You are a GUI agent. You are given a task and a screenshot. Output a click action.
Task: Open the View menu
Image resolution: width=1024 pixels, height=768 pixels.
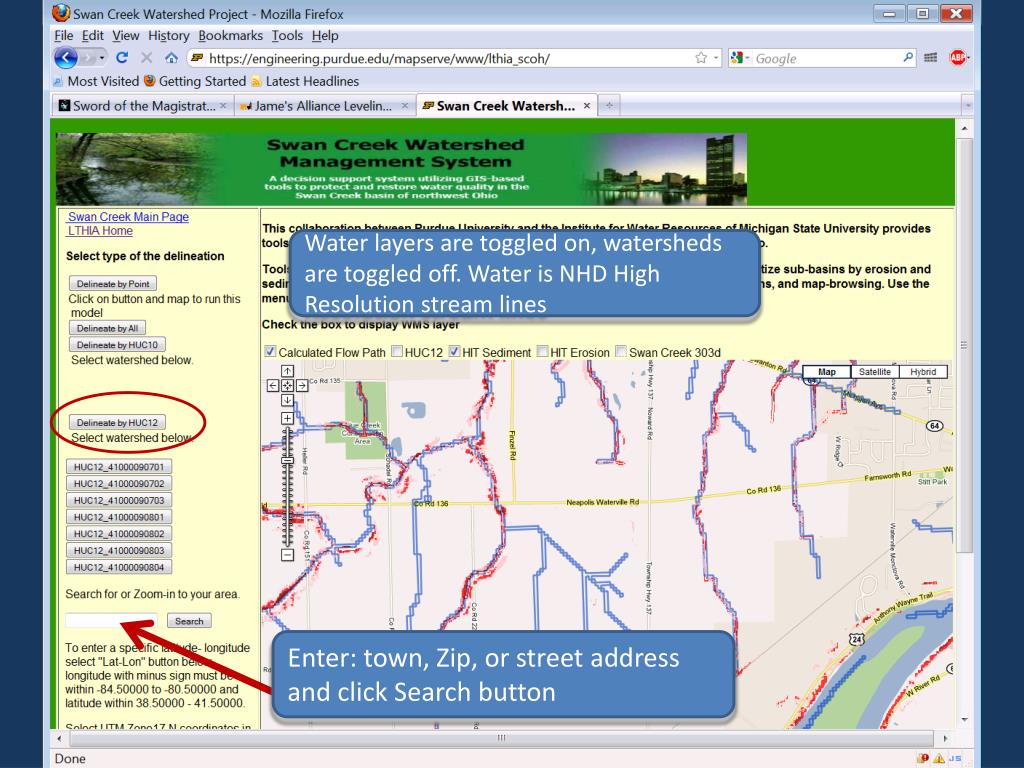tap(125, 36)
